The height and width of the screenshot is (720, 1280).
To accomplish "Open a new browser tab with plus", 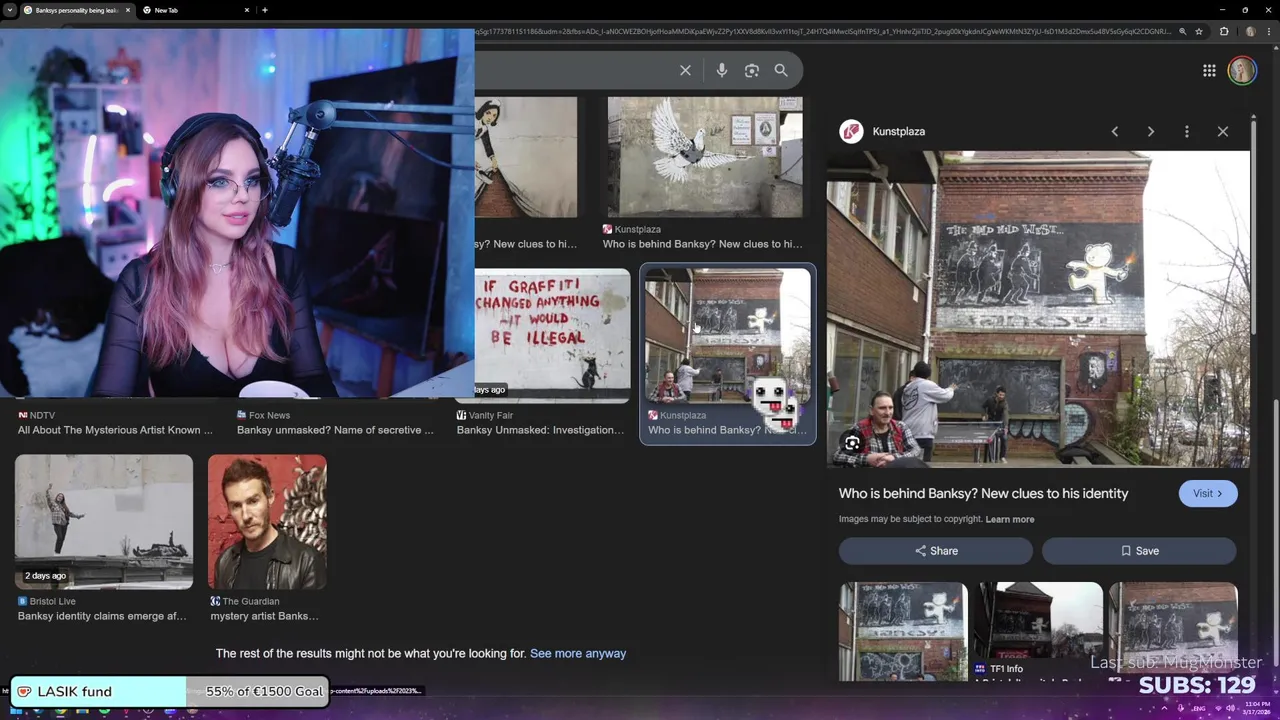I will 264,10.
